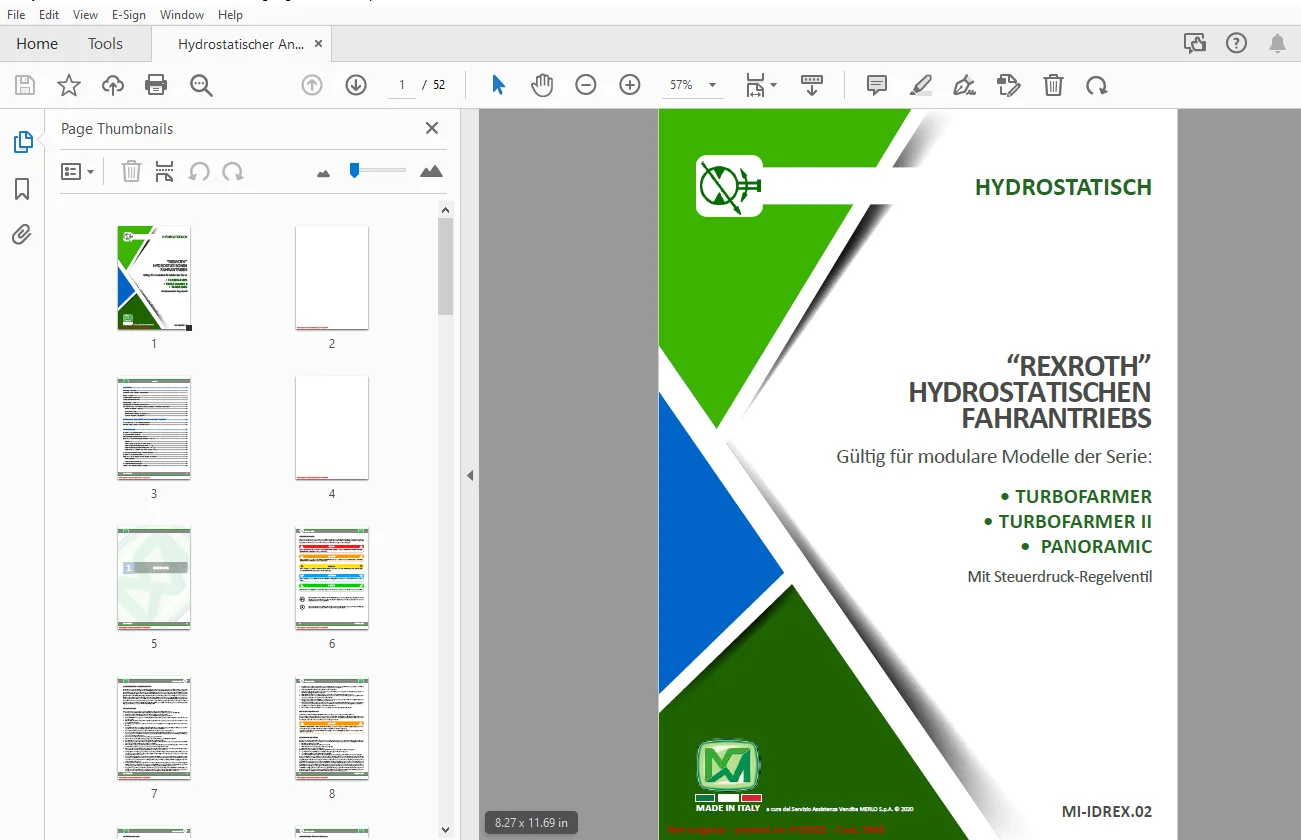Image resolution: width=1301 pixels, height=840 pixels.
Task: Select page 8 thumbnail
Action: pyautogui.click(x=332, y=728)
